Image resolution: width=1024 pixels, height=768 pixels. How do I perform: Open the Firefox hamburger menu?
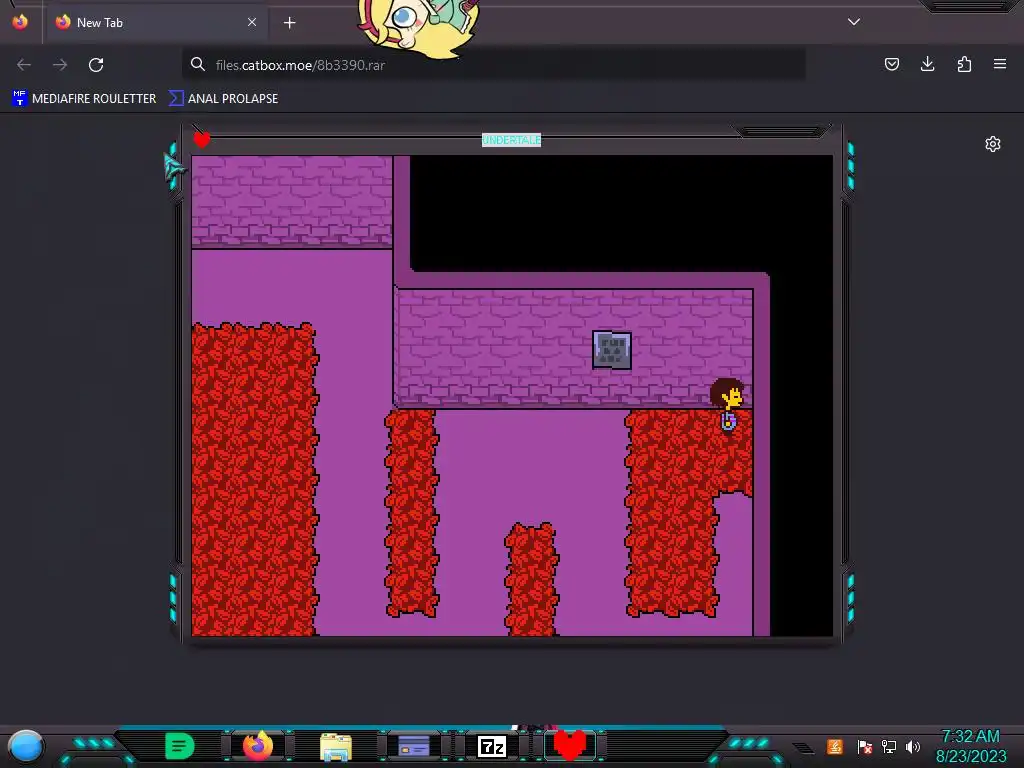pyautogui.click(x=1000, y=64)
